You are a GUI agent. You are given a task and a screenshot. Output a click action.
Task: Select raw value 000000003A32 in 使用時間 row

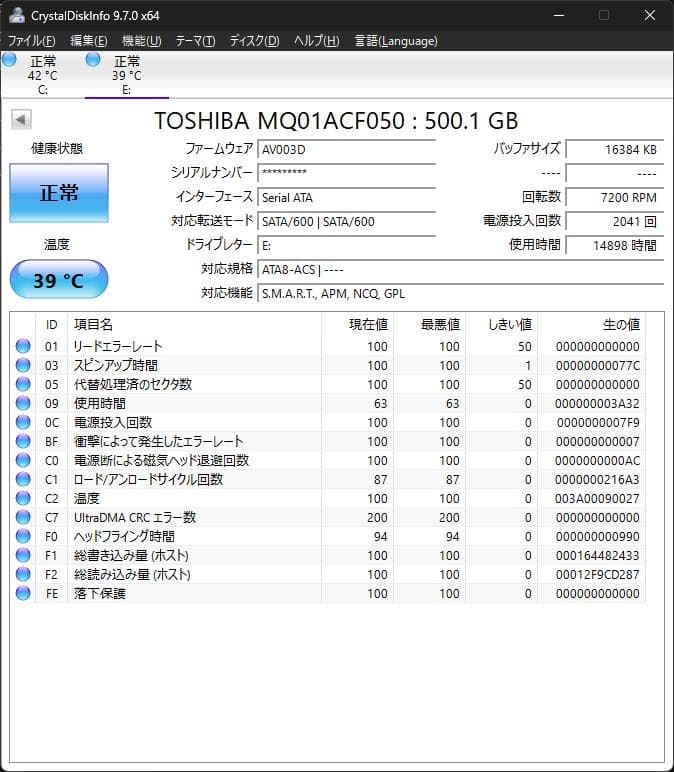click(597, 403)
